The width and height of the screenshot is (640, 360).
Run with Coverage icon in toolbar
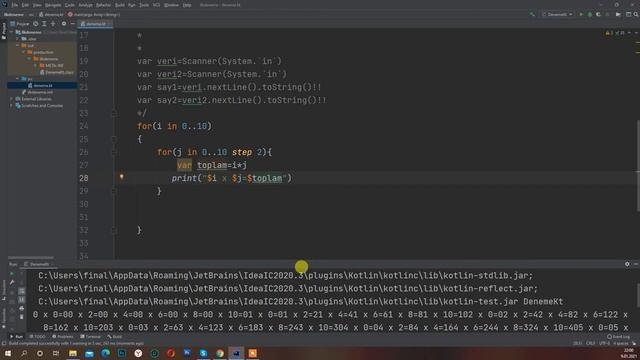pos(598,14)
